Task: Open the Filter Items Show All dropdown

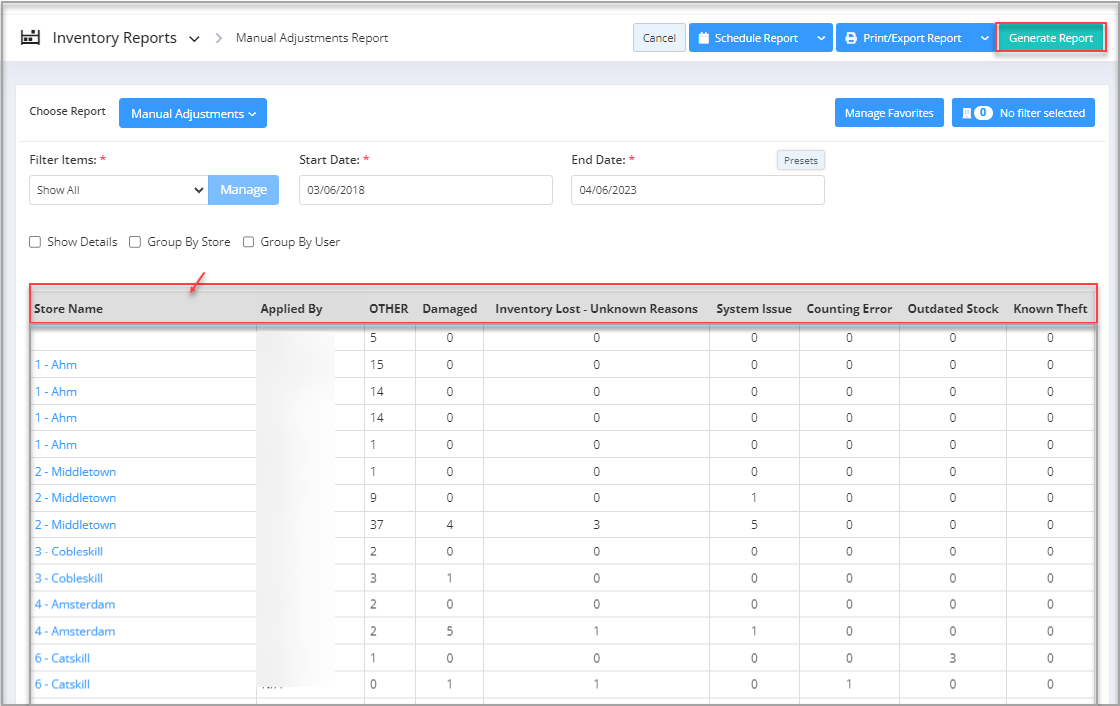Action: point(119,190)
